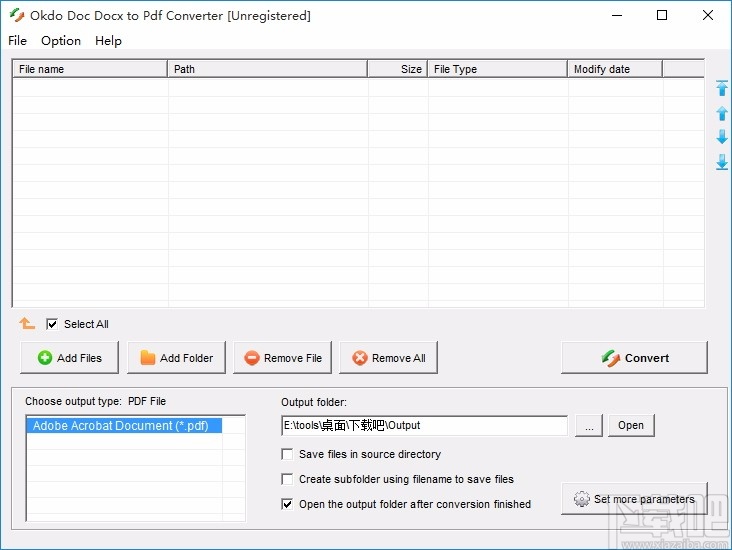
Task: Click the orange up-level arrow icon
Action: pos(27,323)
